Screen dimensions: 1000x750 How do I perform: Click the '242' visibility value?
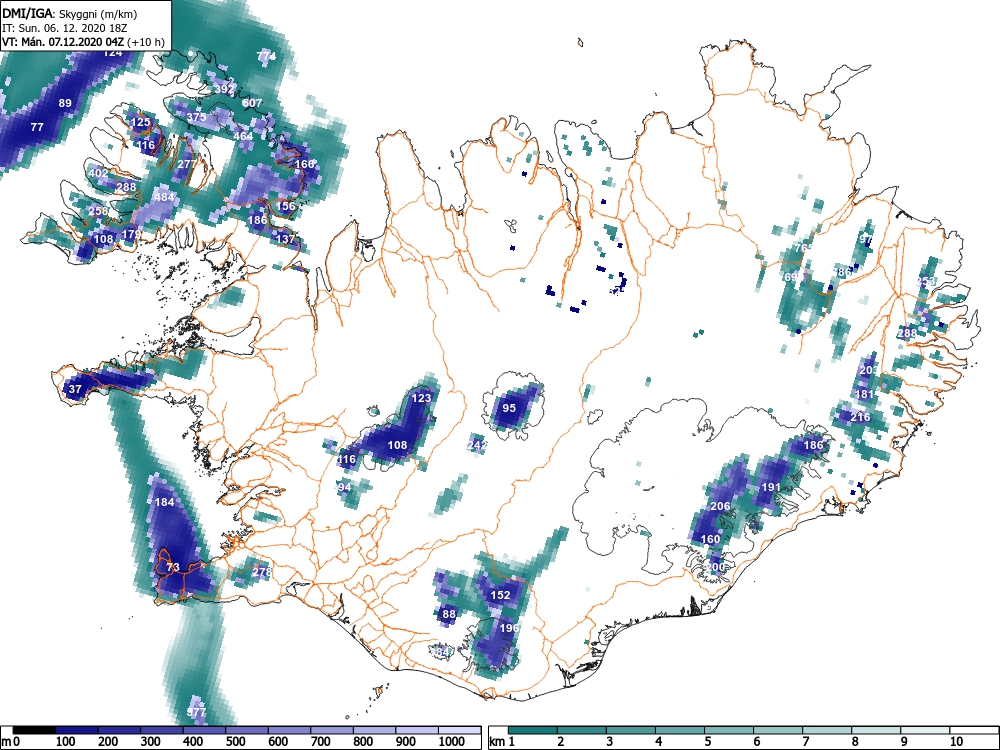coord(478,445)
